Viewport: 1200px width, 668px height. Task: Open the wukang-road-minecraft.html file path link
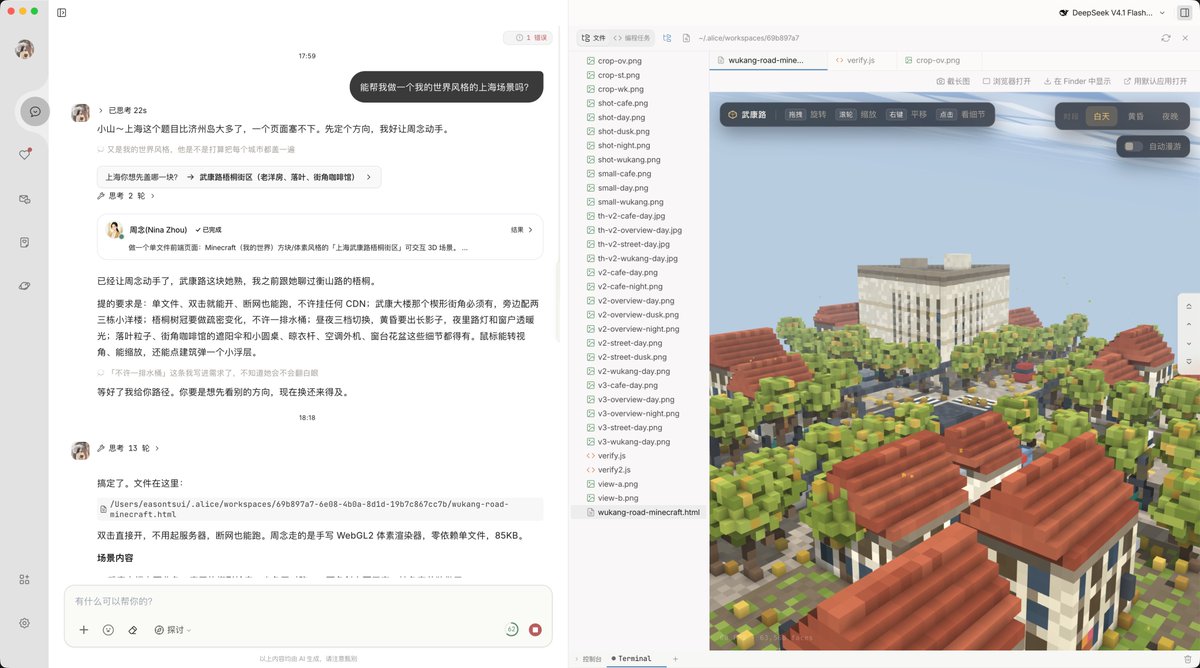[x=320, y=509]
